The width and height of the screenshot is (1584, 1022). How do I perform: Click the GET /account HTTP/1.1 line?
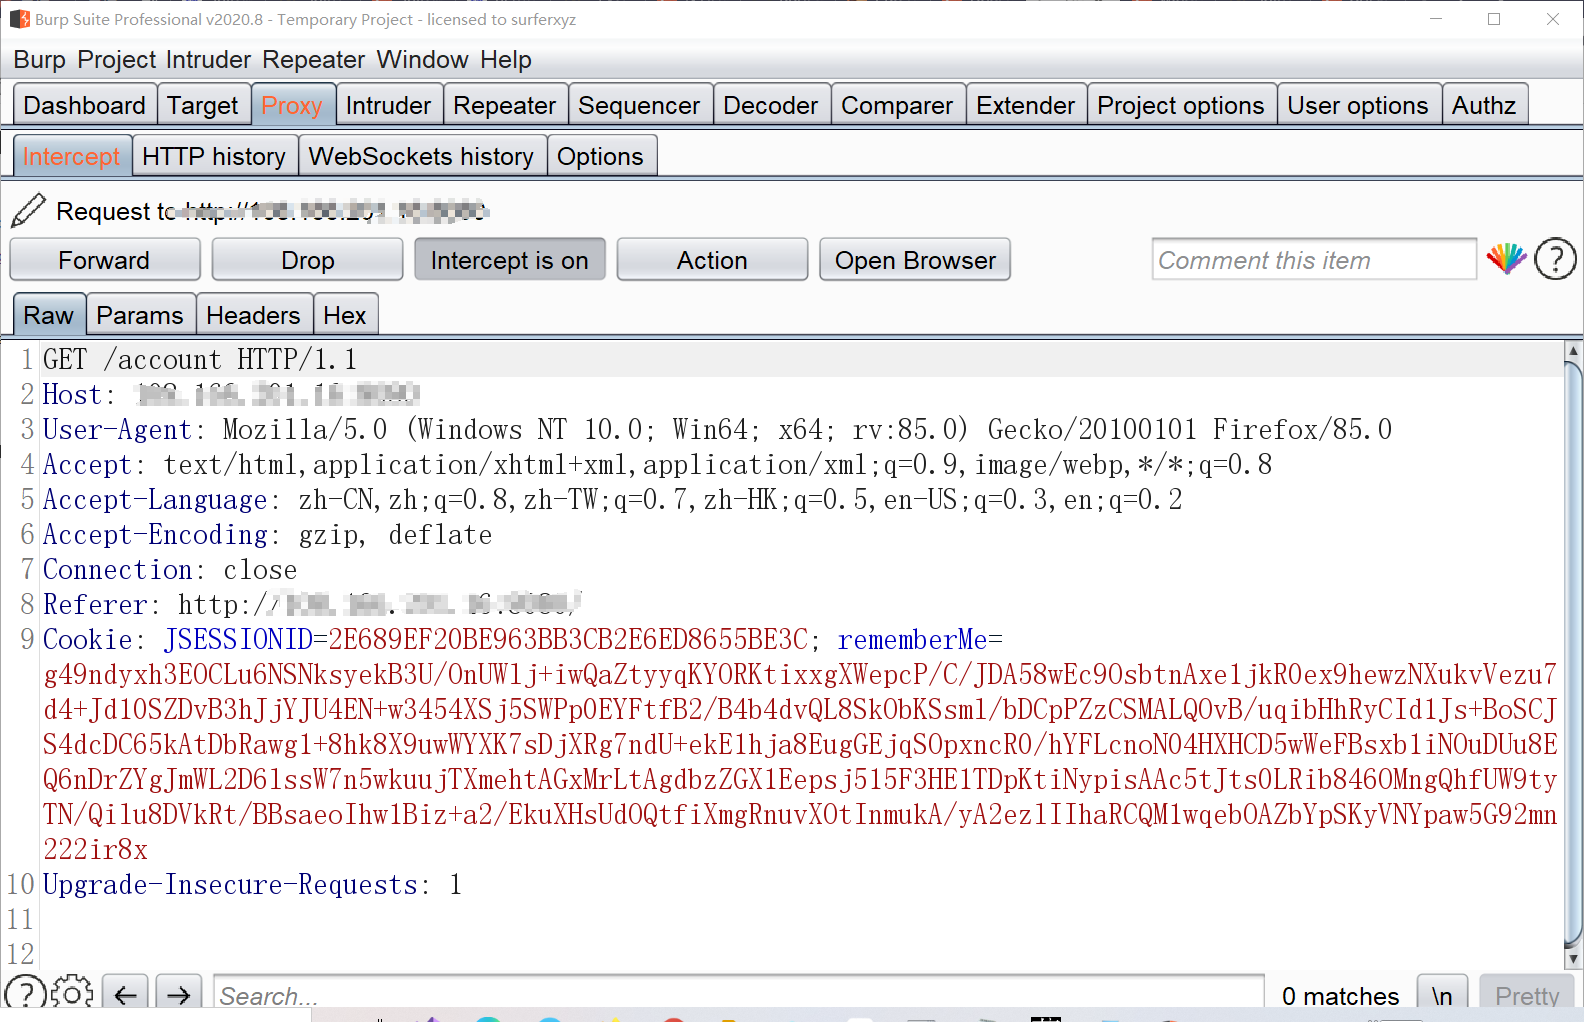coord(200,359)
